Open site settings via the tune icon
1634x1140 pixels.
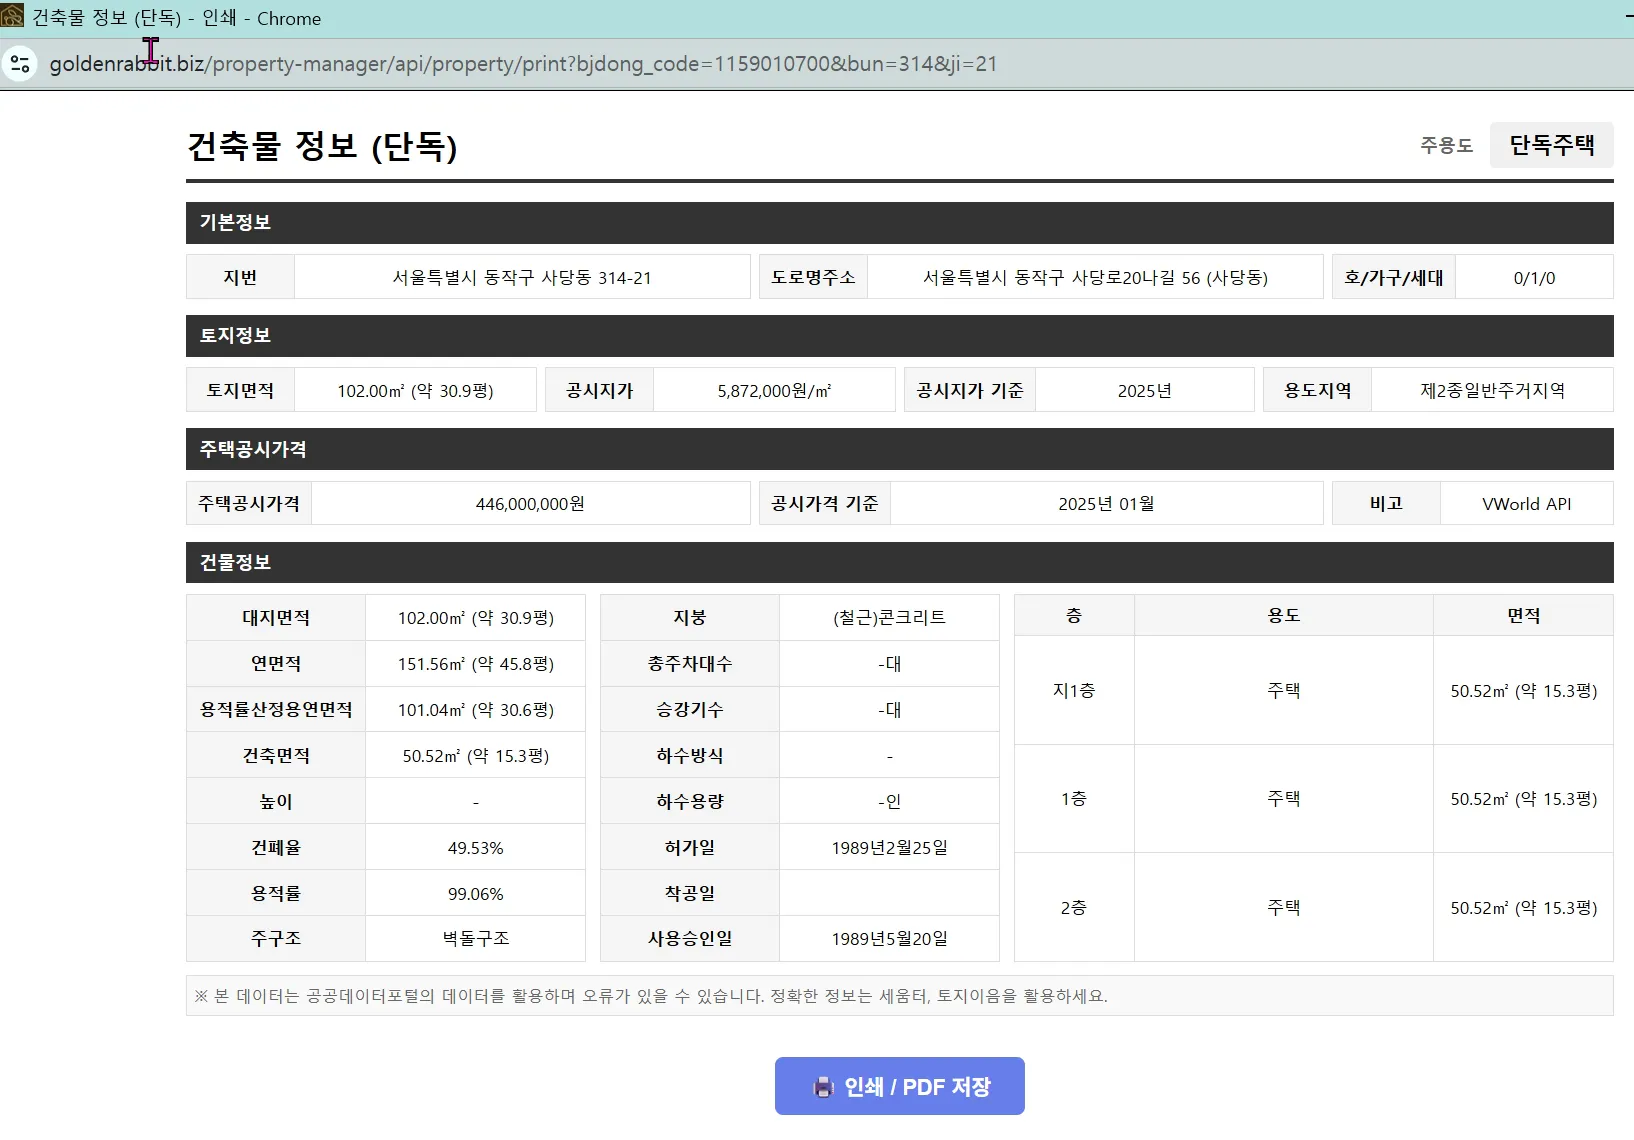[x=20, y=63]
